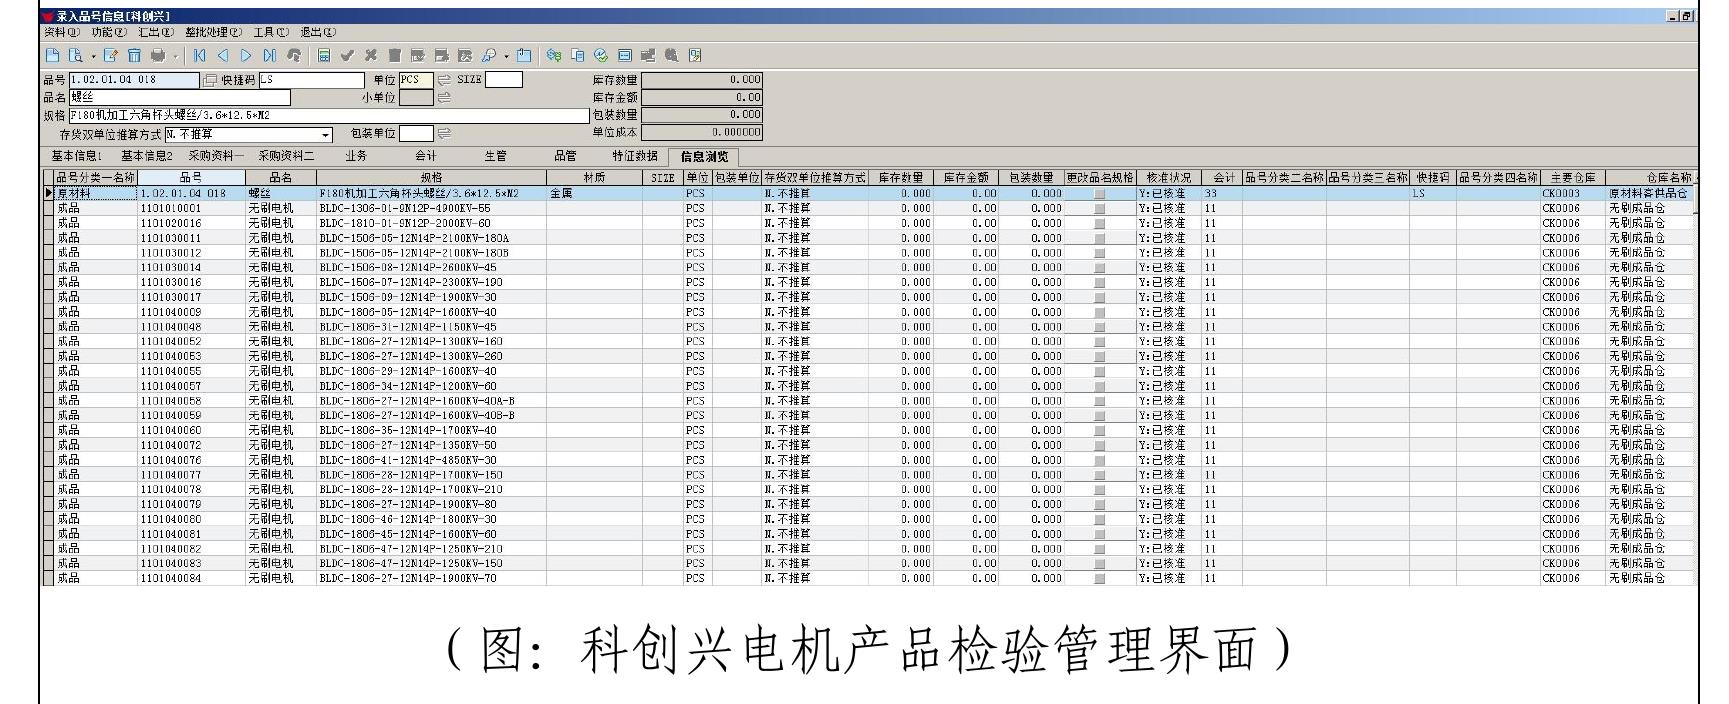Viewport: 1729px width, 704px height.
Task: Toggle 更改品名规格 checkbox for row 1.02.01.04 018
Action: pos(1100,194)
